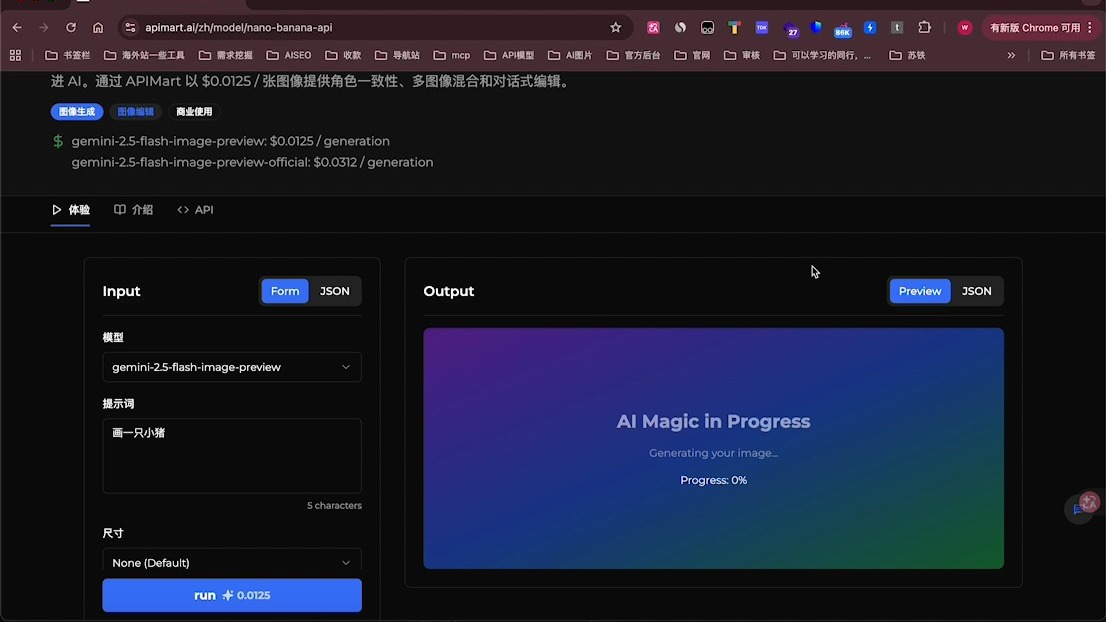Open the apps grid in bookmarks bar

tap(16, 55)
